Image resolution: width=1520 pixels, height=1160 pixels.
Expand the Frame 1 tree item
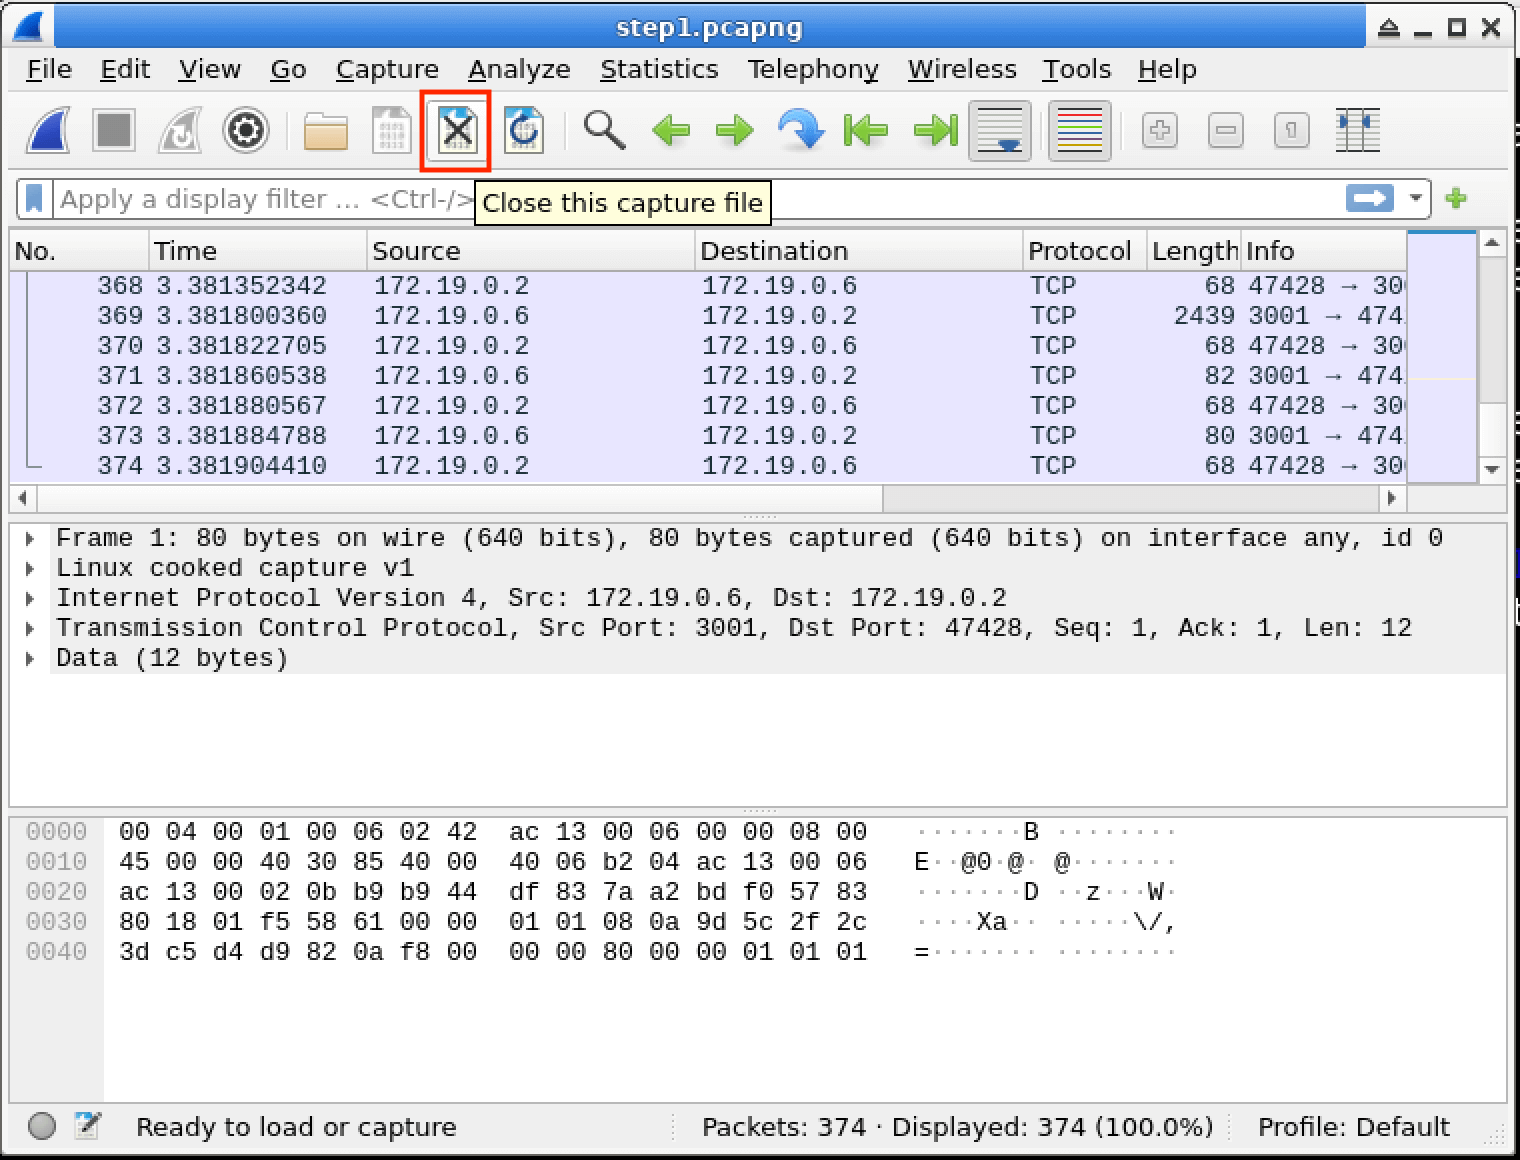tap(30, 539)
